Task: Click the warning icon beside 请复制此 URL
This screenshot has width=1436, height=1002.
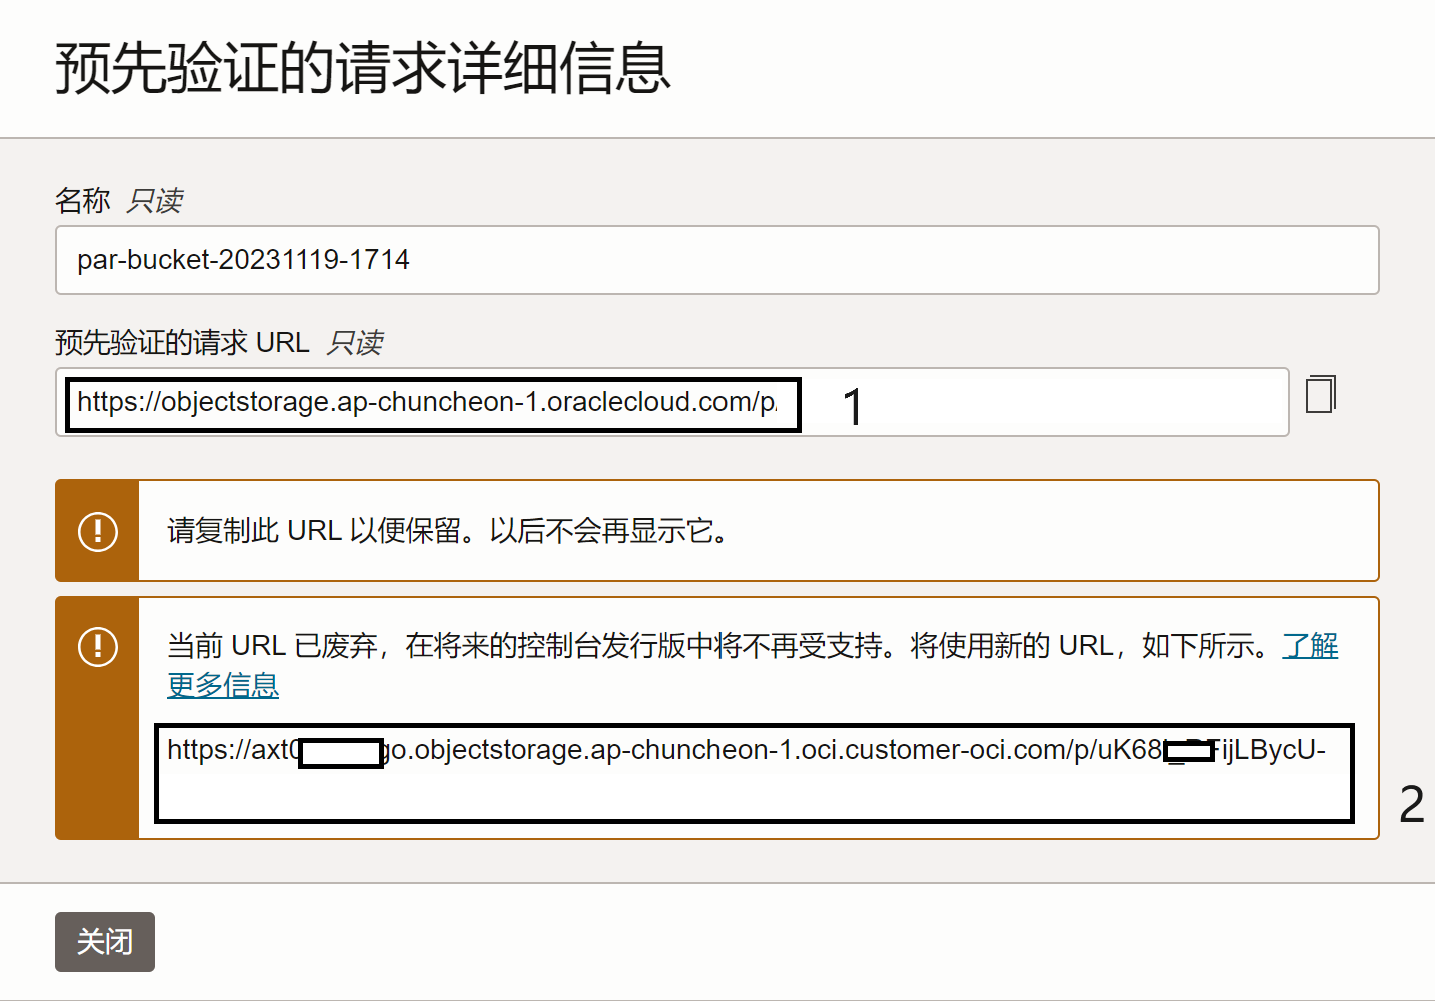Action: pyautogui.click(x=98, y=531)
